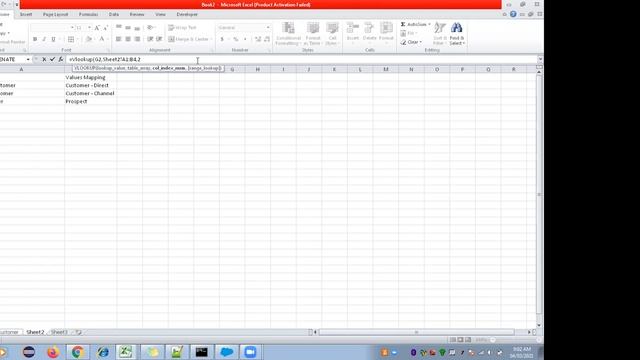Toggle Wrap Text
This screenshot has height=360, width=640.
[x=182, y=28]
